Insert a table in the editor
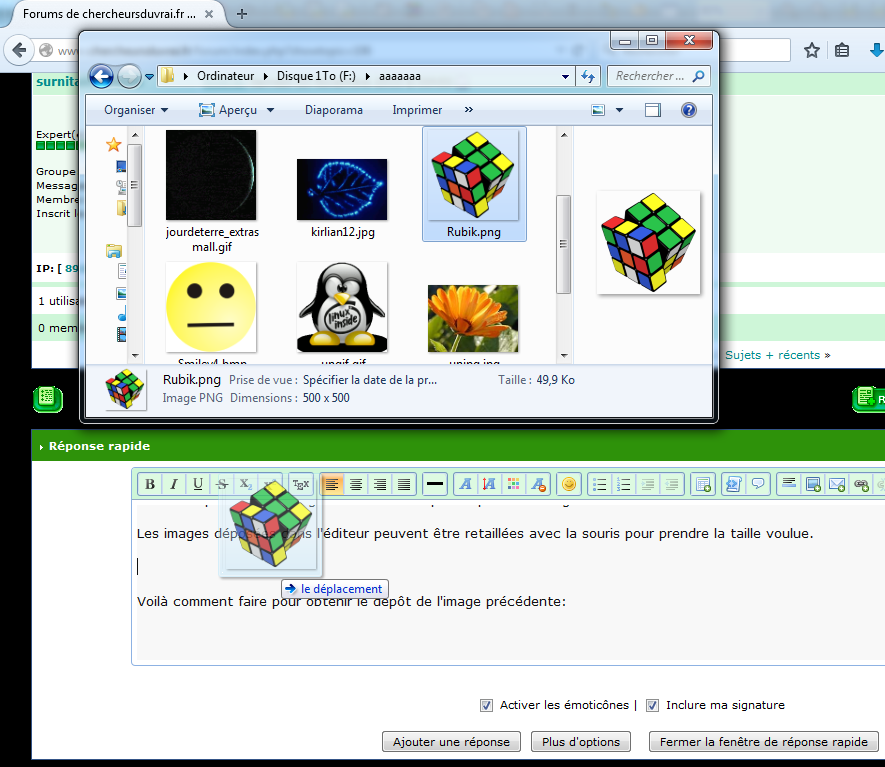 (x=703, y=484)
